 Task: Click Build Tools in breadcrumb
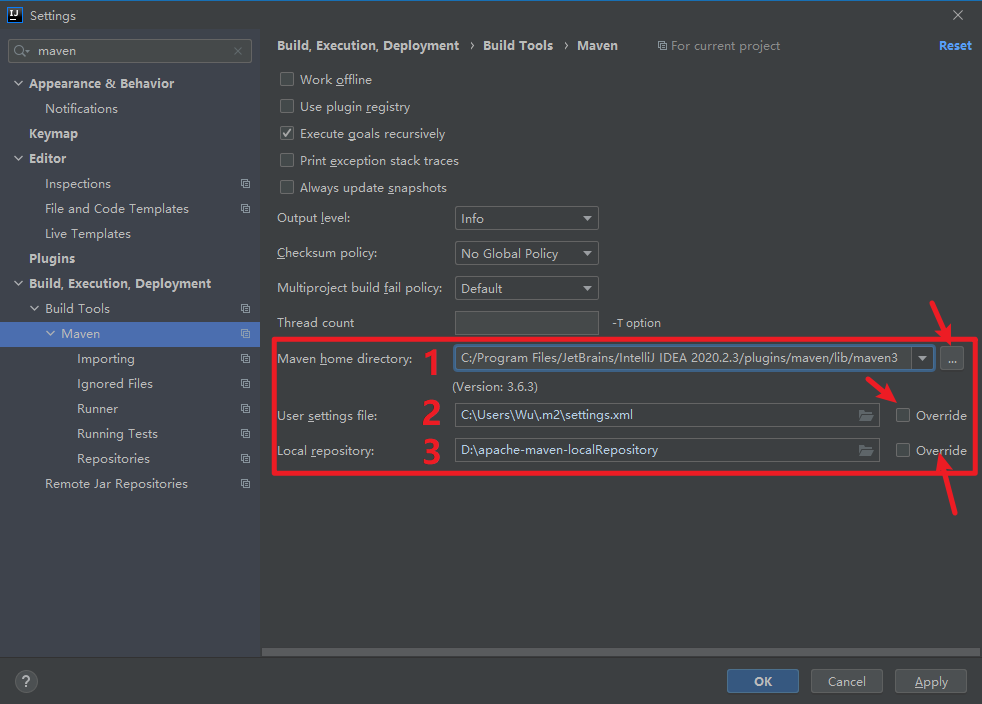point(518,46)
